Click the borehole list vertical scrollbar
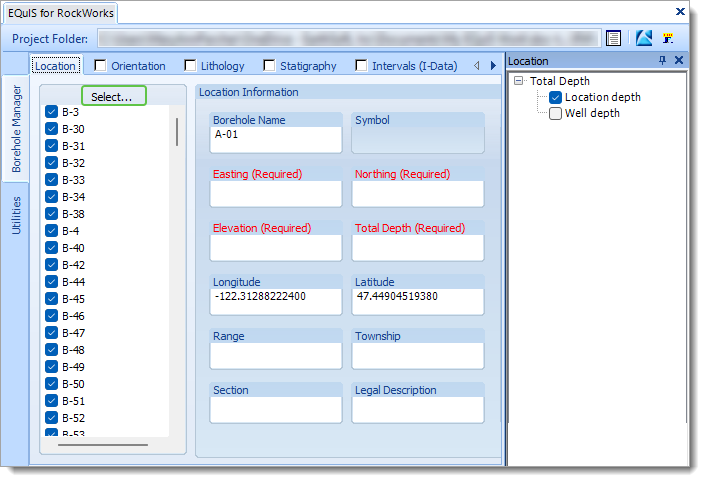Screen dimensions: 705x482 tap(177, 132)
